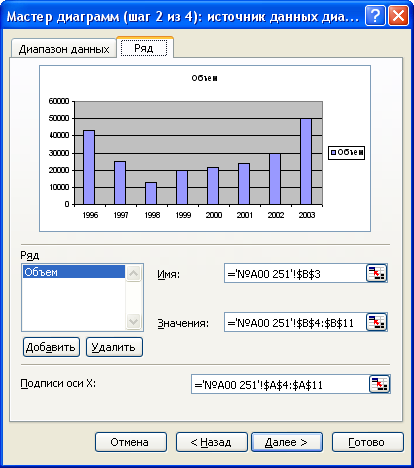414x468 pixels.
Task: Switch to the Диапазон данных tab
Action: (64, 49)
